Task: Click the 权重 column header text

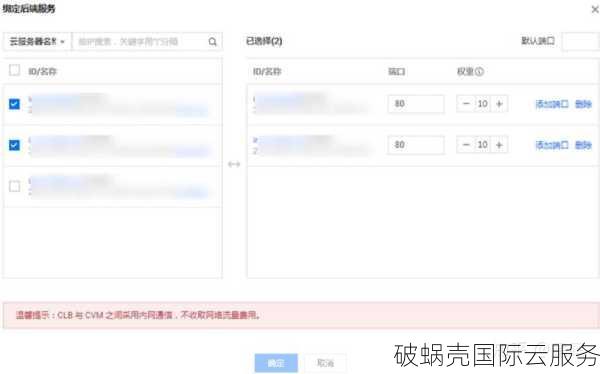Action: [x=466, y=72]
